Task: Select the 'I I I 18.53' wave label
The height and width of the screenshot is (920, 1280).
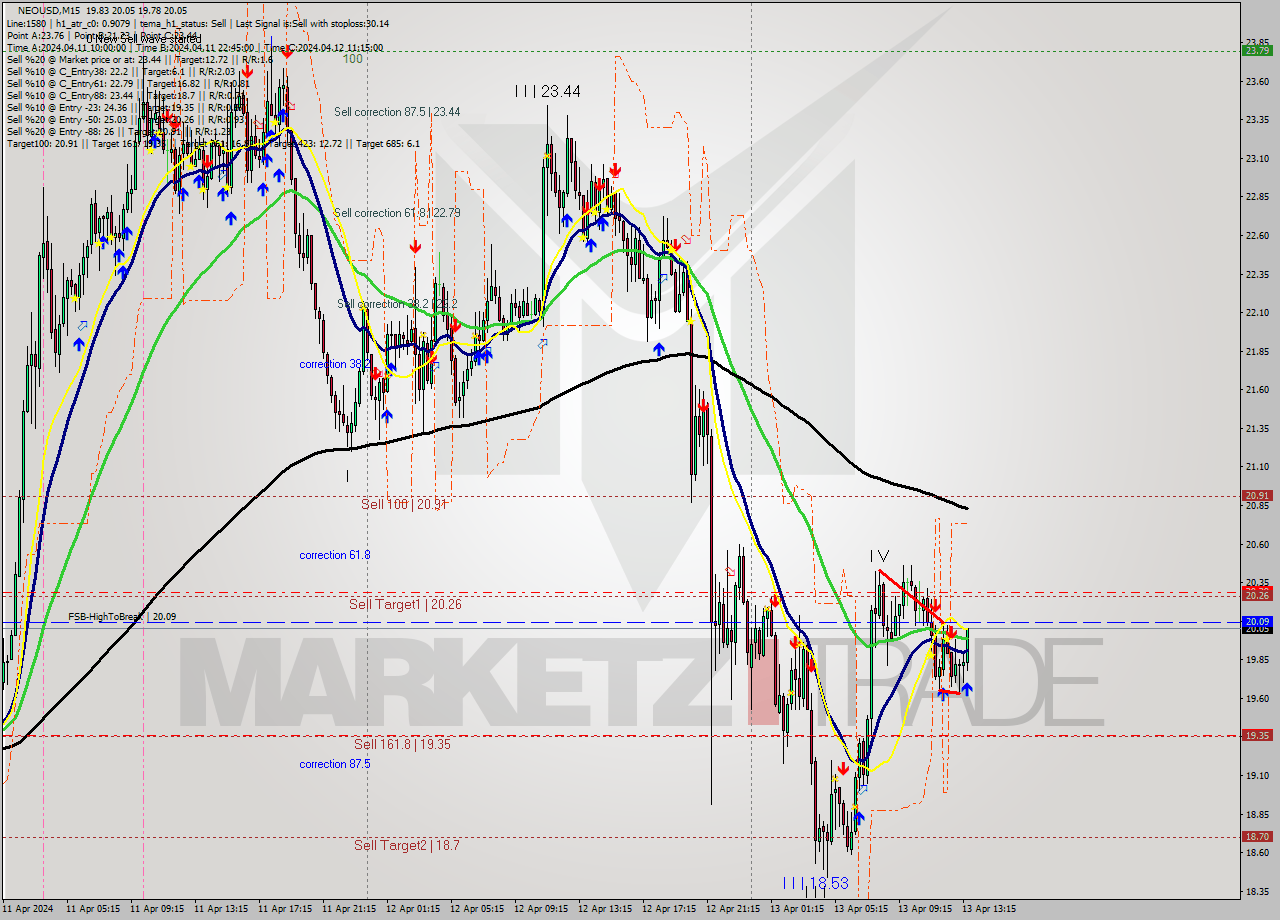Action: tap(815, 884)
